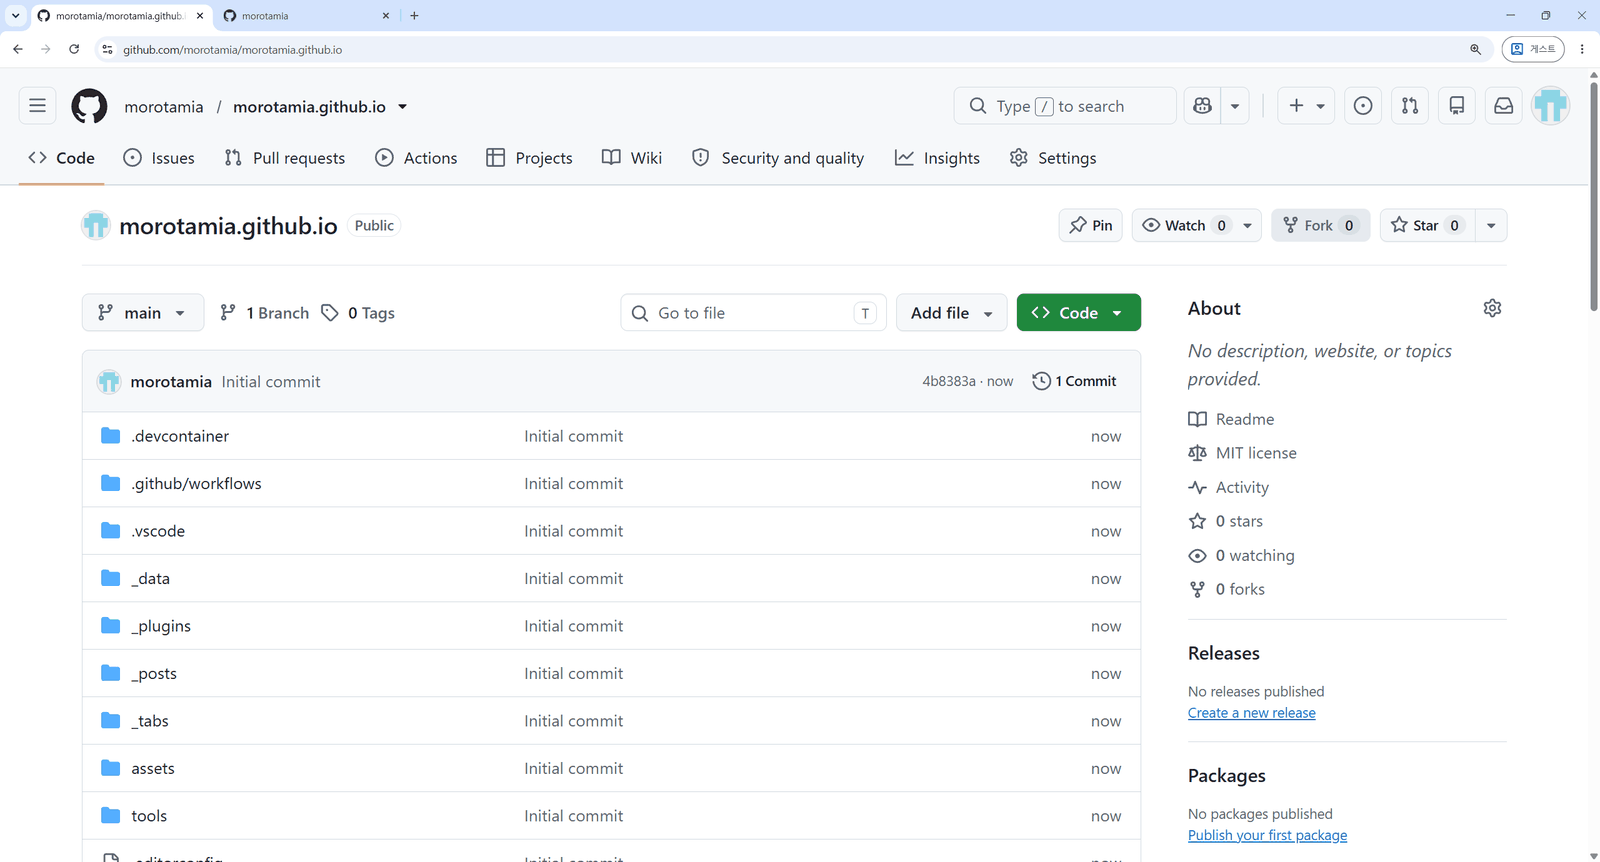The width and height of the screenshot is (1600, 862).
Task: Open the assets folder
Action: point(153,769)
